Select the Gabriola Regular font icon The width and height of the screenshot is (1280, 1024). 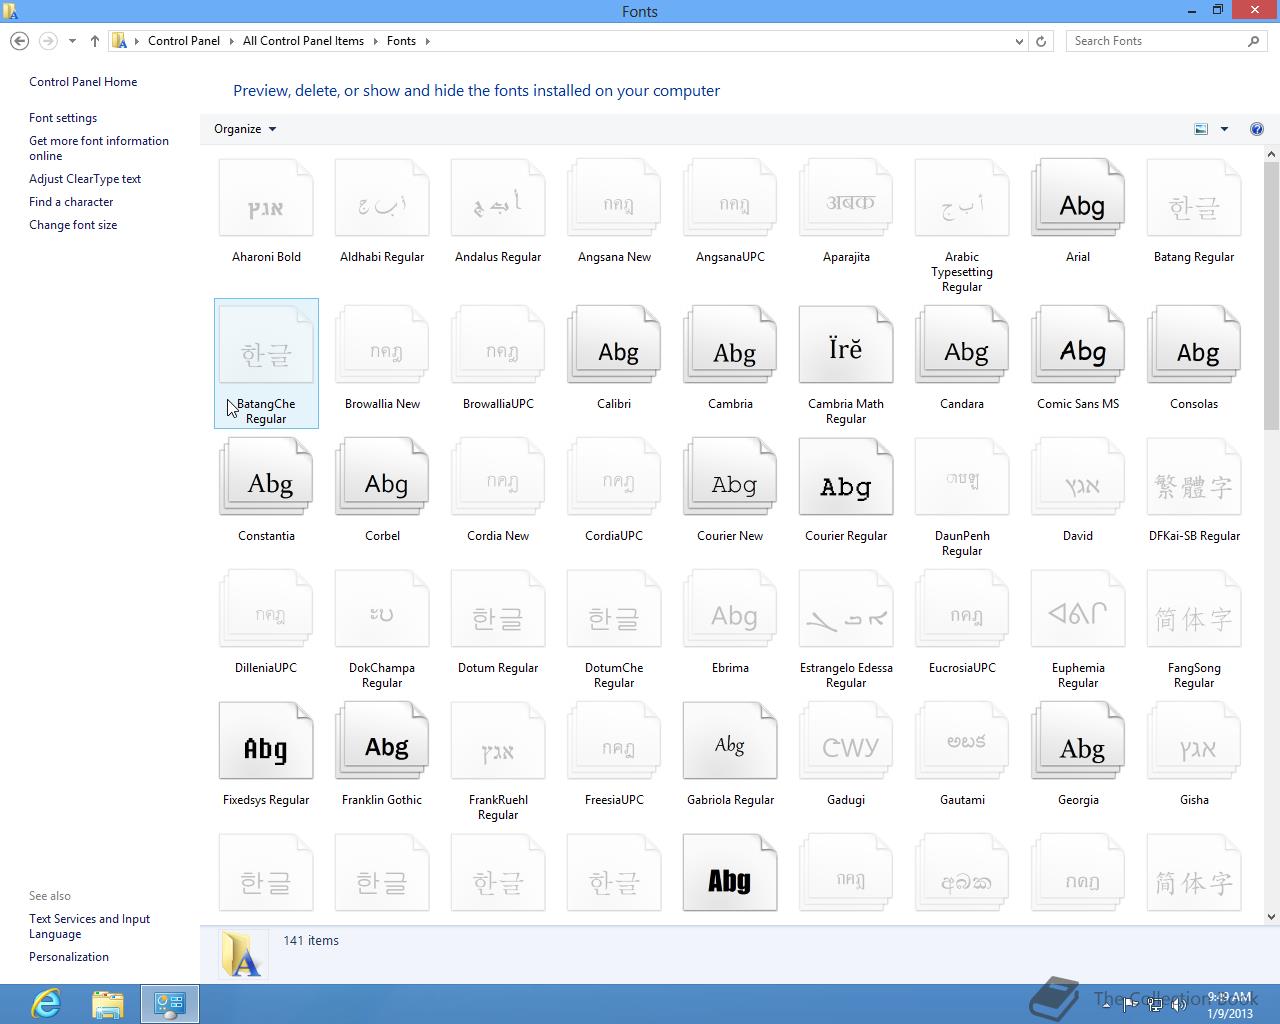click(730, 741)
